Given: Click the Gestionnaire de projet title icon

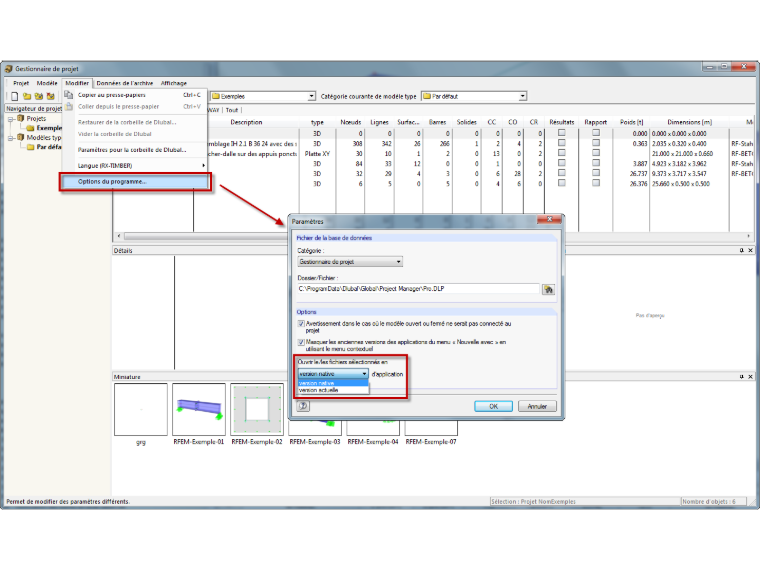Looking at the screenshot, I should click(x=8, y=69).
